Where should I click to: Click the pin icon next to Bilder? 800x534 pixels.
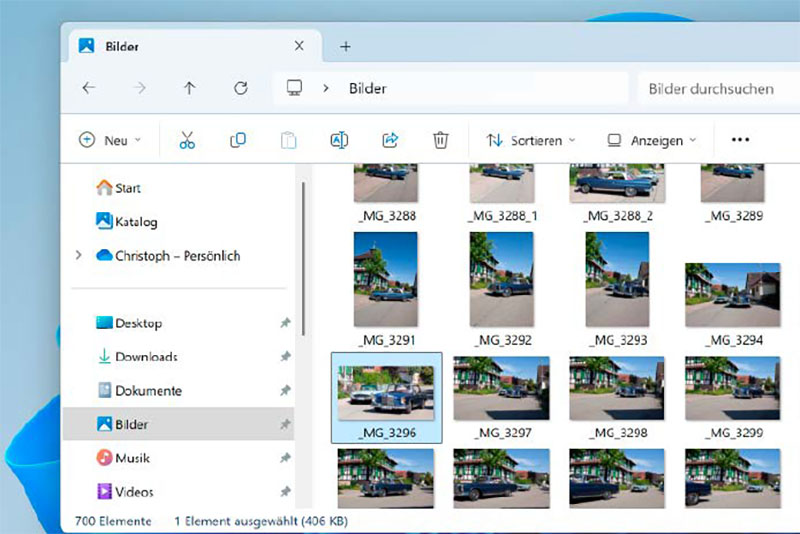[285, 424]
